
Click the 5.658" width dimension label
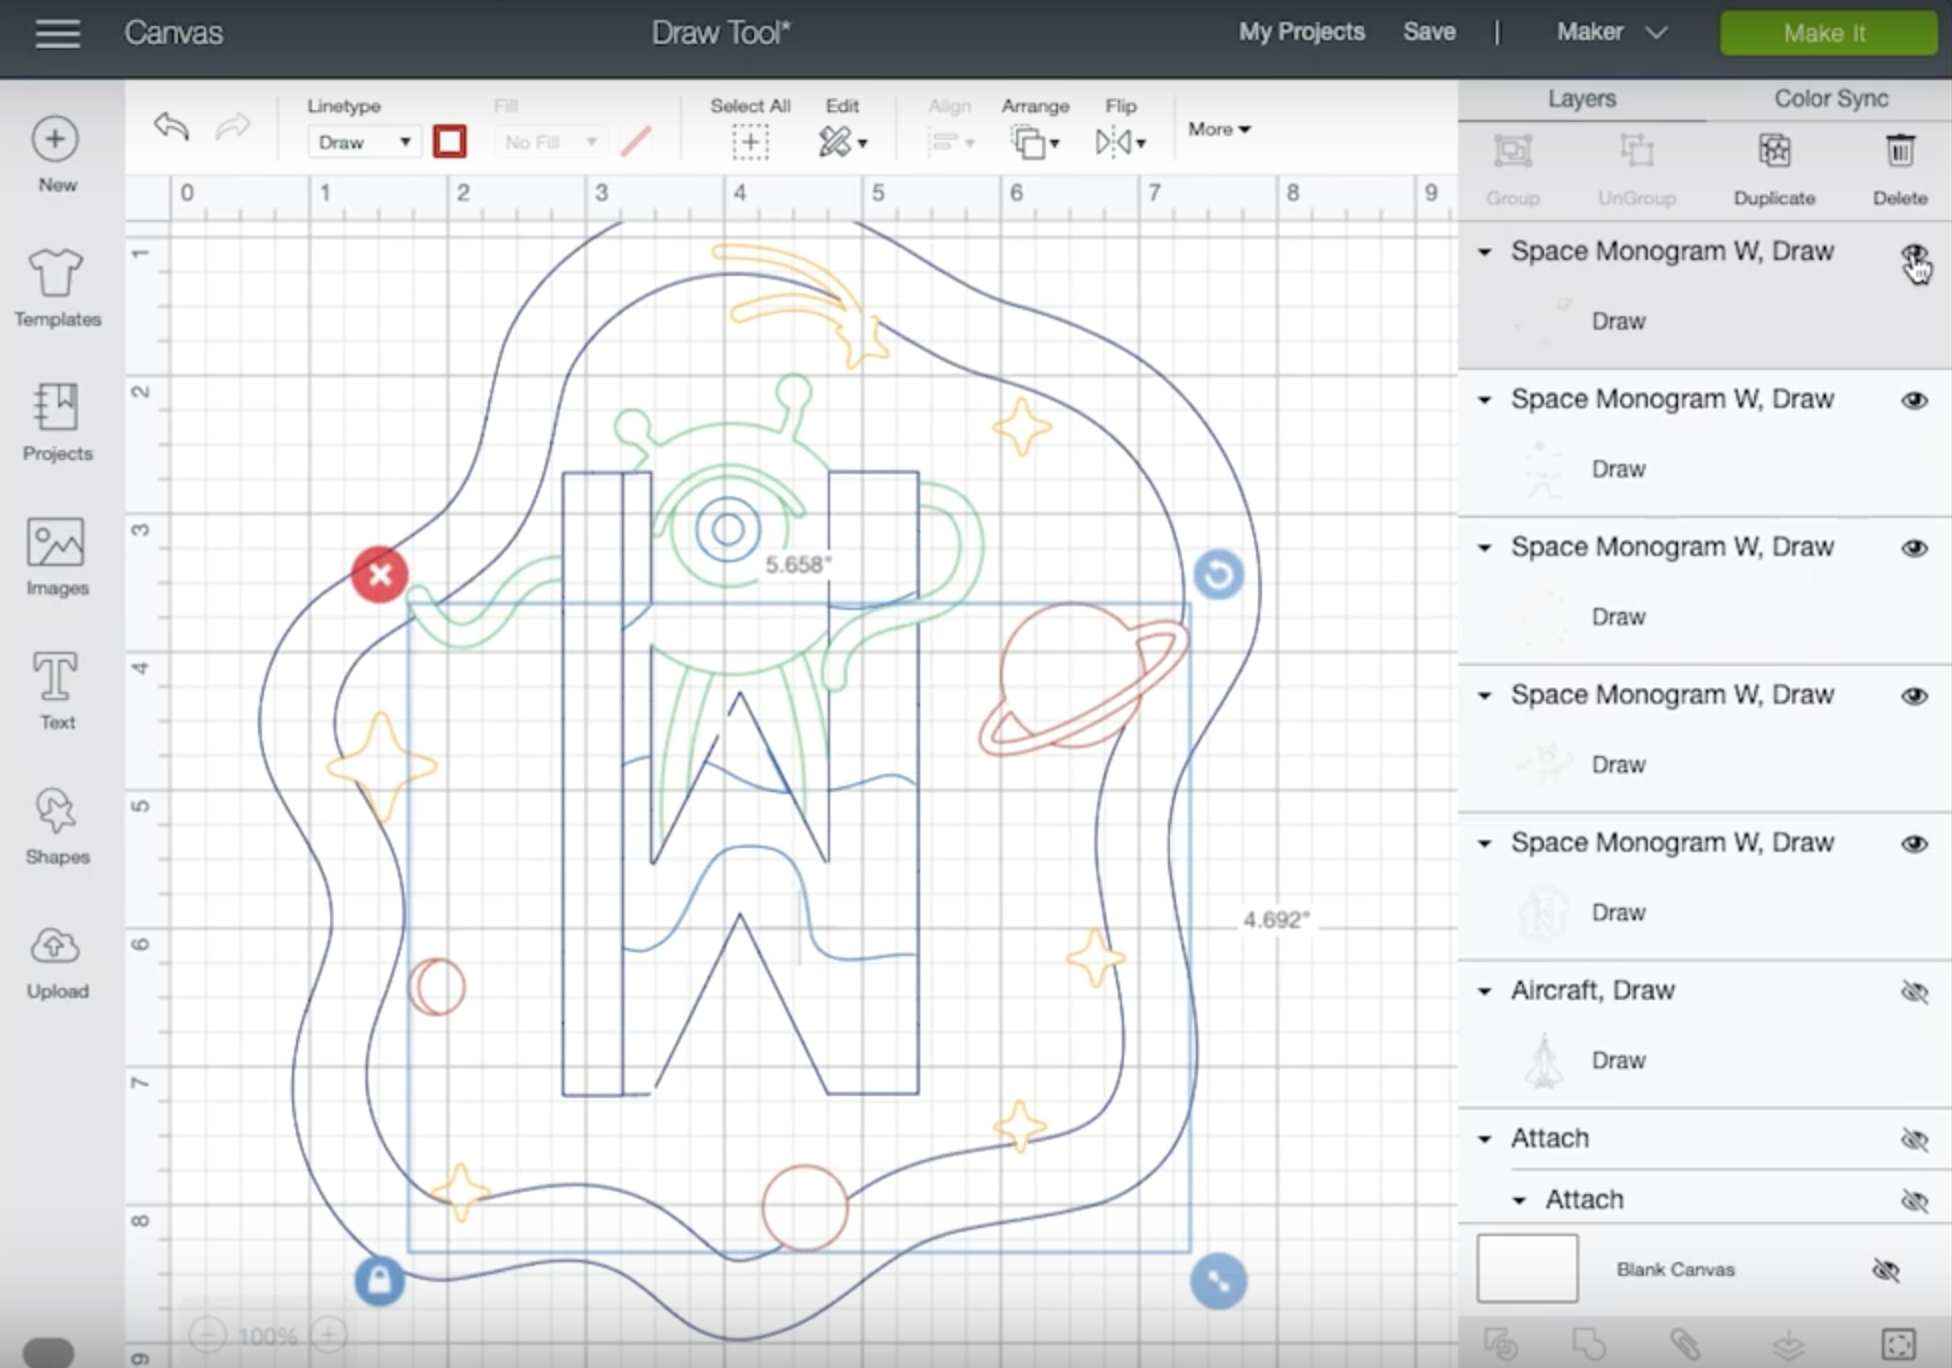[x=797, y=565]
